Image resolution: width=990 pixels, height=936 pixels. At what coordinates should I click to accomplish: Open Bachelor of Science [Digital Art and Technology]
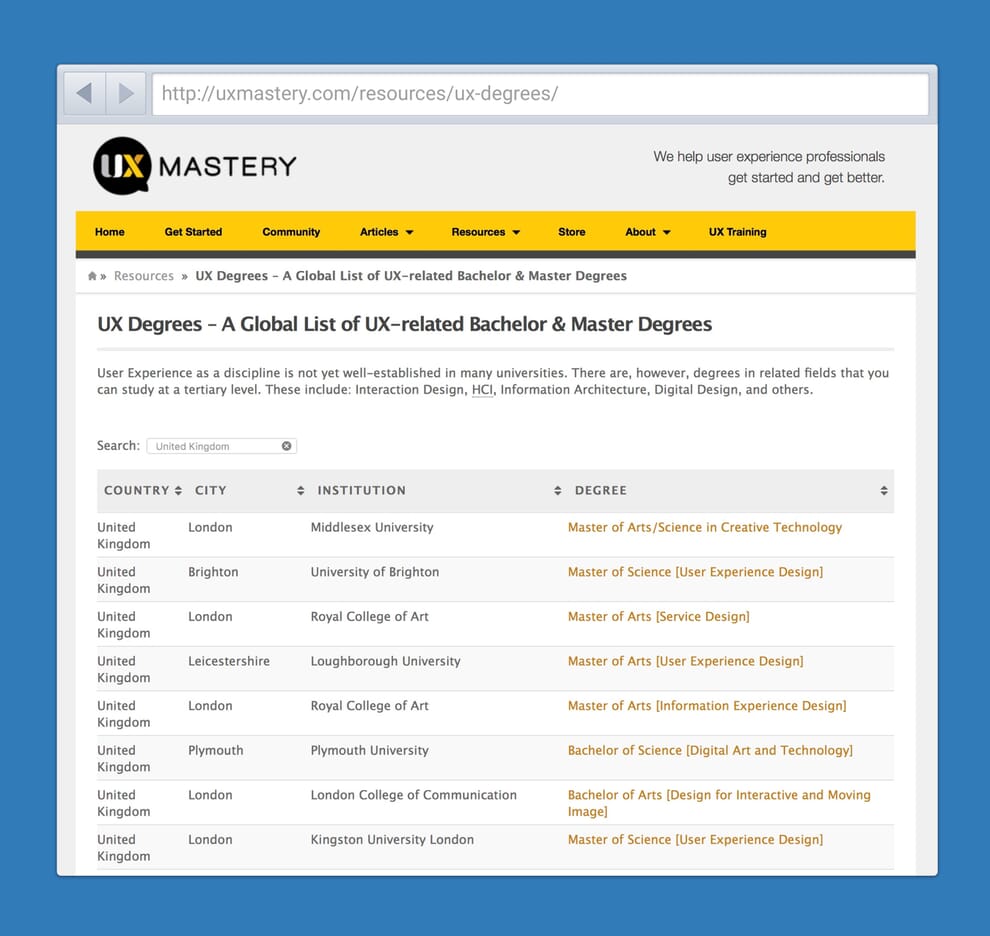(710, 750)
